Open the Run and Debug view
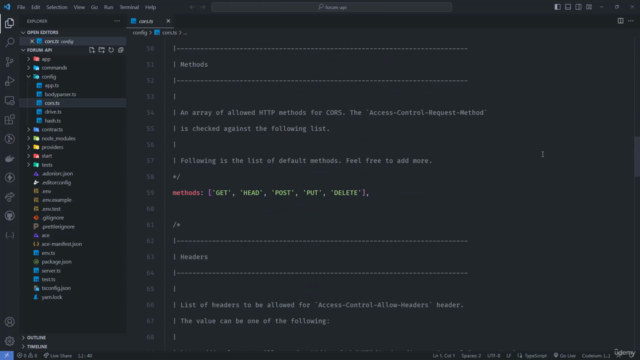Screen dimensions: 640x360 9,81
